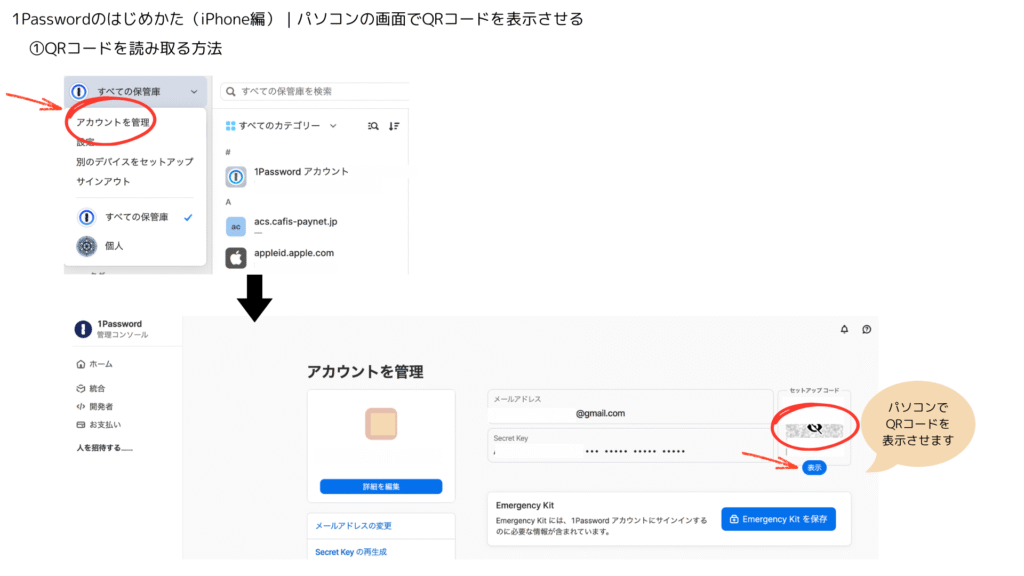Open the appleid.apple.com login item
This screenshot has width=1024, height=576.
coord(316,257)
